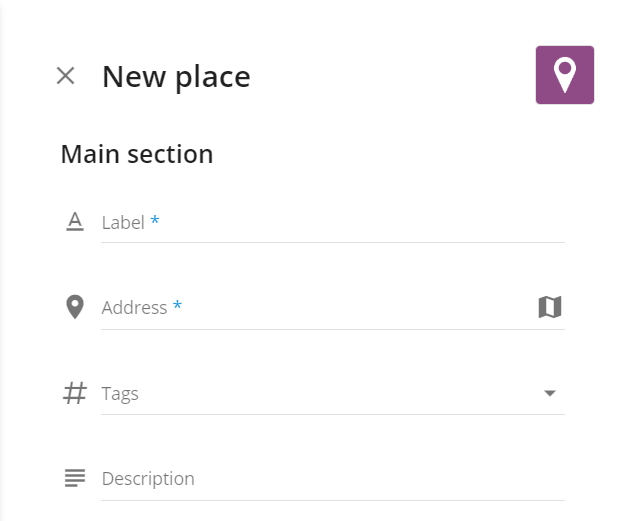This screenshot has width=625, height=521.
Task: Click the Label field text icon
Action: click(75, 222)
